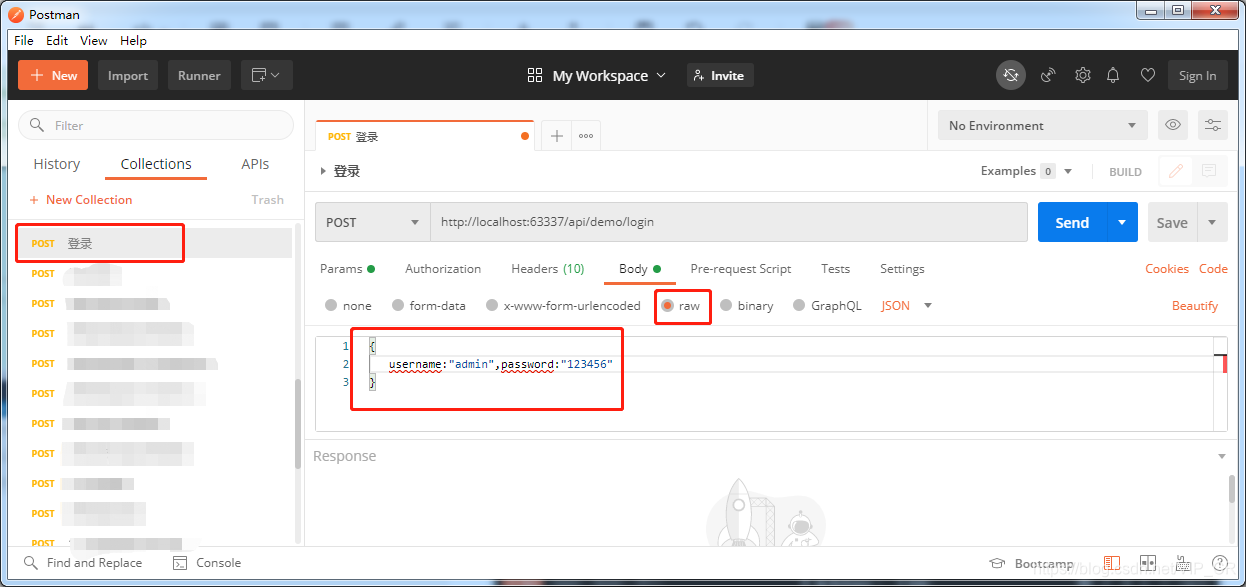
Task: Click the new window icon dropdown
Action: [266, 75]
